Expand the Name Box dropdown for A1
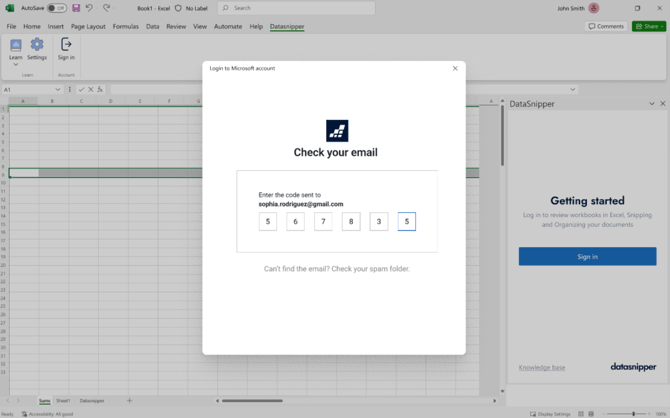670x418 pixels. coord(58,89)
